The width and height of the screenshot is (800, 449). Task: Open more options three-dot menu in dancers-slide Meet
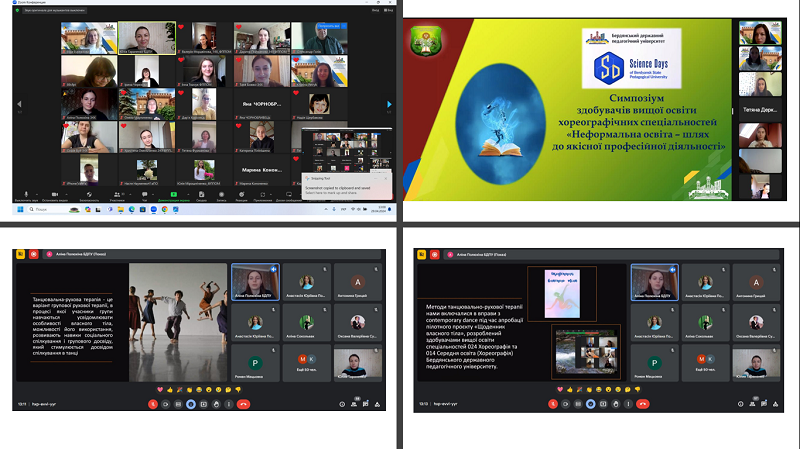click(227, 403)
